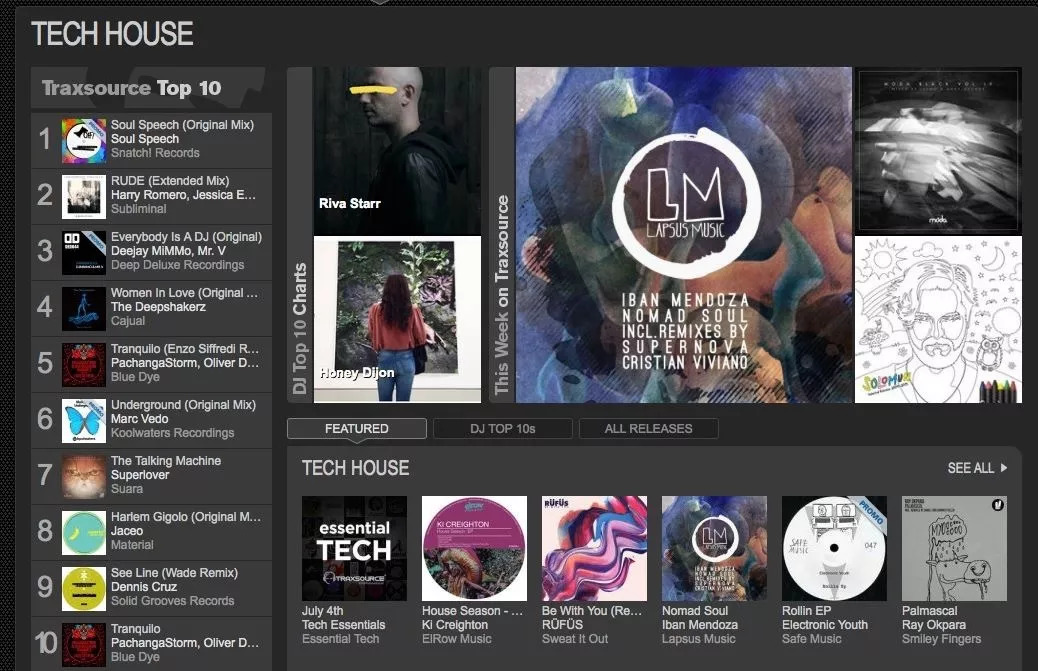Open rank 5 Tranquilo Enzo Siffredi cover artwork

pos(84,365)
